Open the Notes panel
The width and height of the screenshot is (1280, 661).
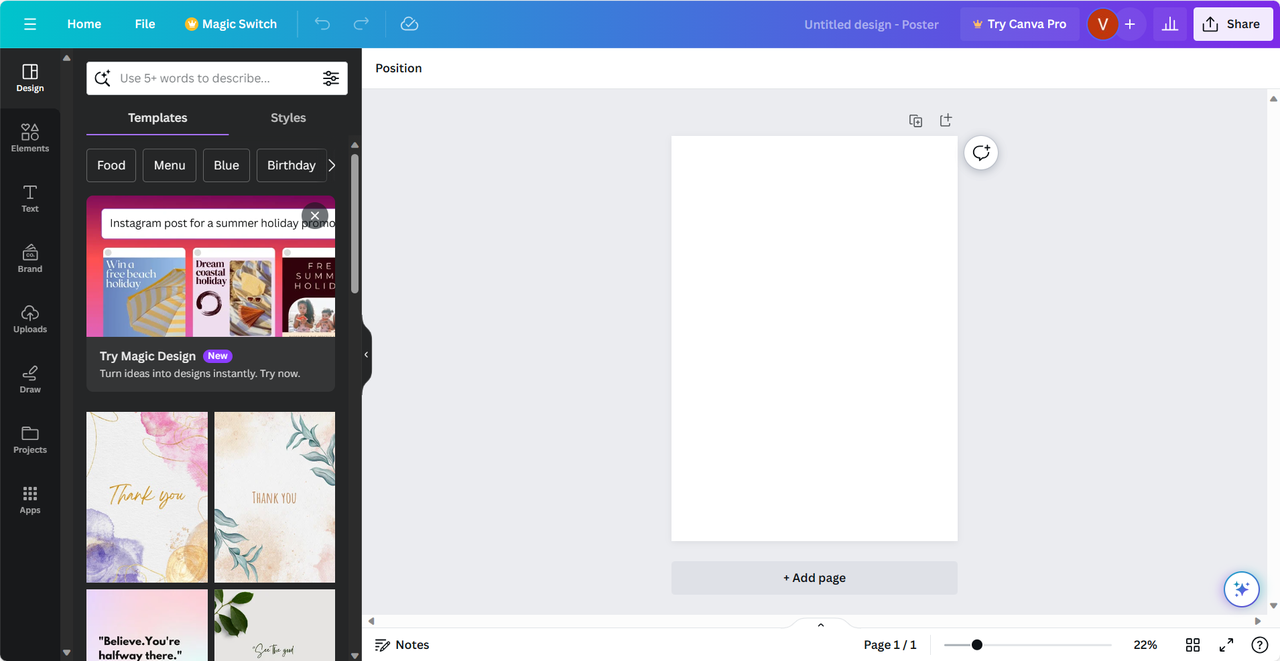tap(402, 645)
